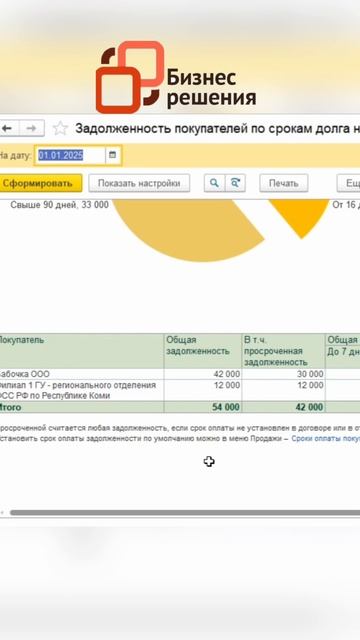Add report to favorites with star icon

pyautogui.click(x=60, y=129)
